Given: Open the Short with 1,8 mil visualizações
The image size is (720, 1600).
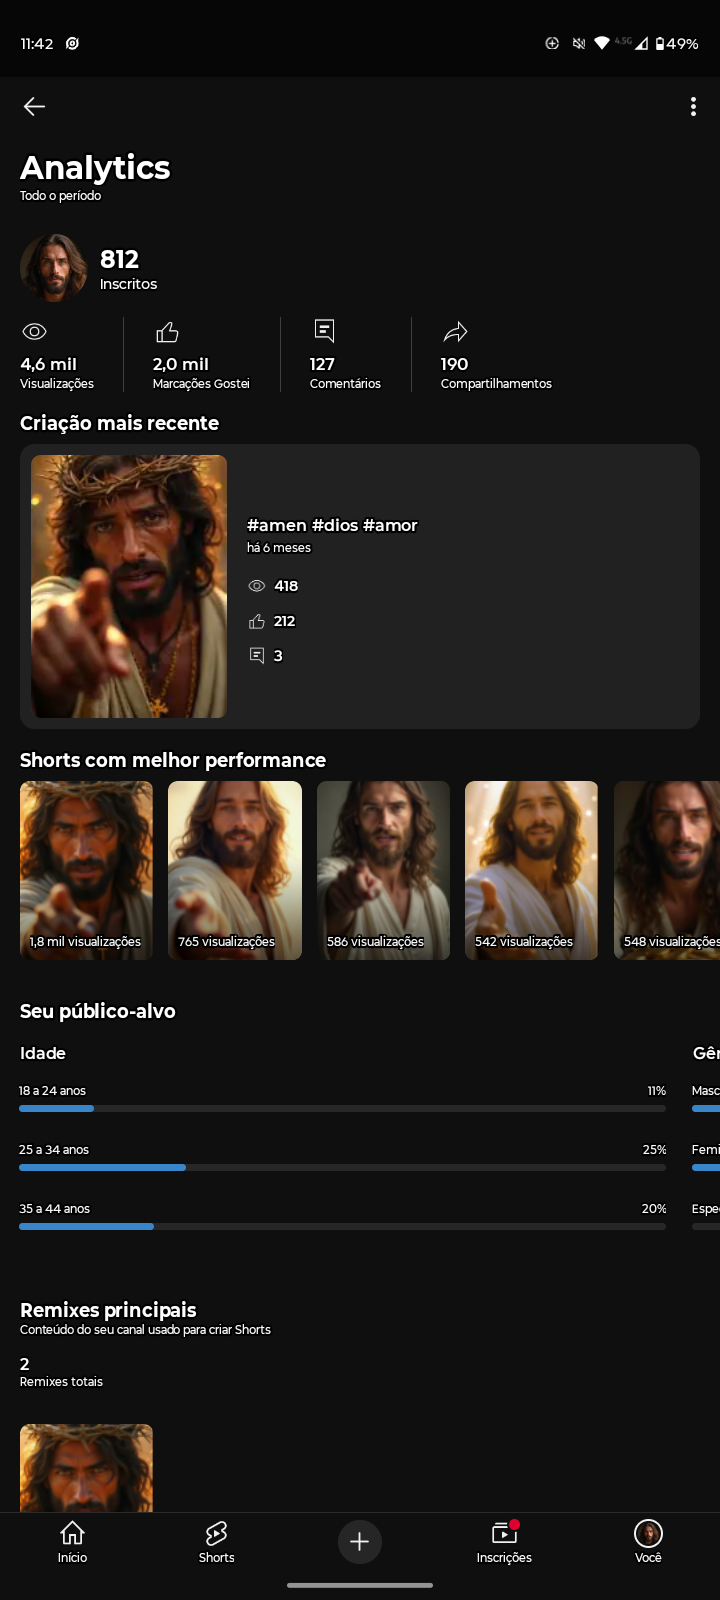Looking at the screenshot, I should click(x=87, y=870).
